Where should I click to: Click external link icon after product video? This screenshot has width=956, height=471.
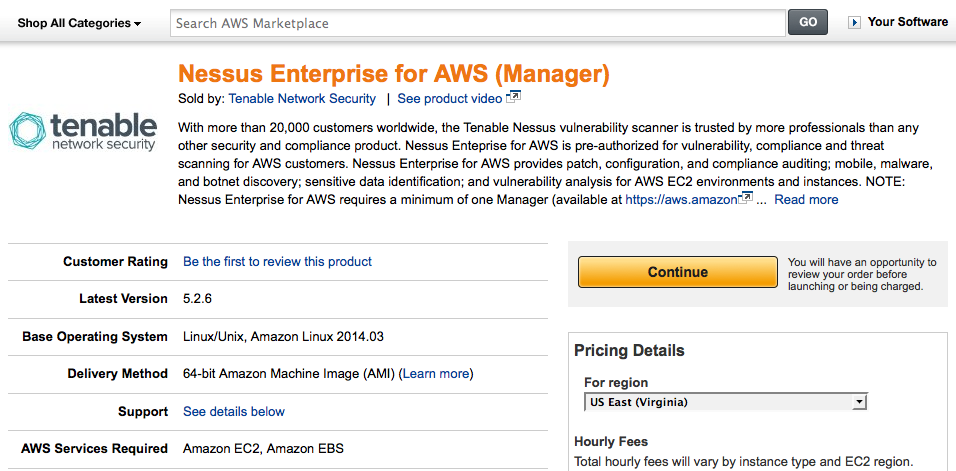pyautogui.click(x=513, y=96)
